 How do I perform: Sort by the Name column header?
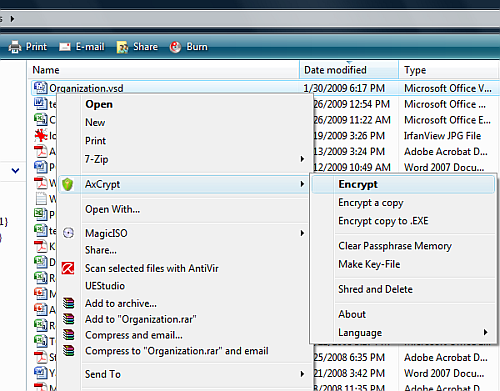(46, 70)
